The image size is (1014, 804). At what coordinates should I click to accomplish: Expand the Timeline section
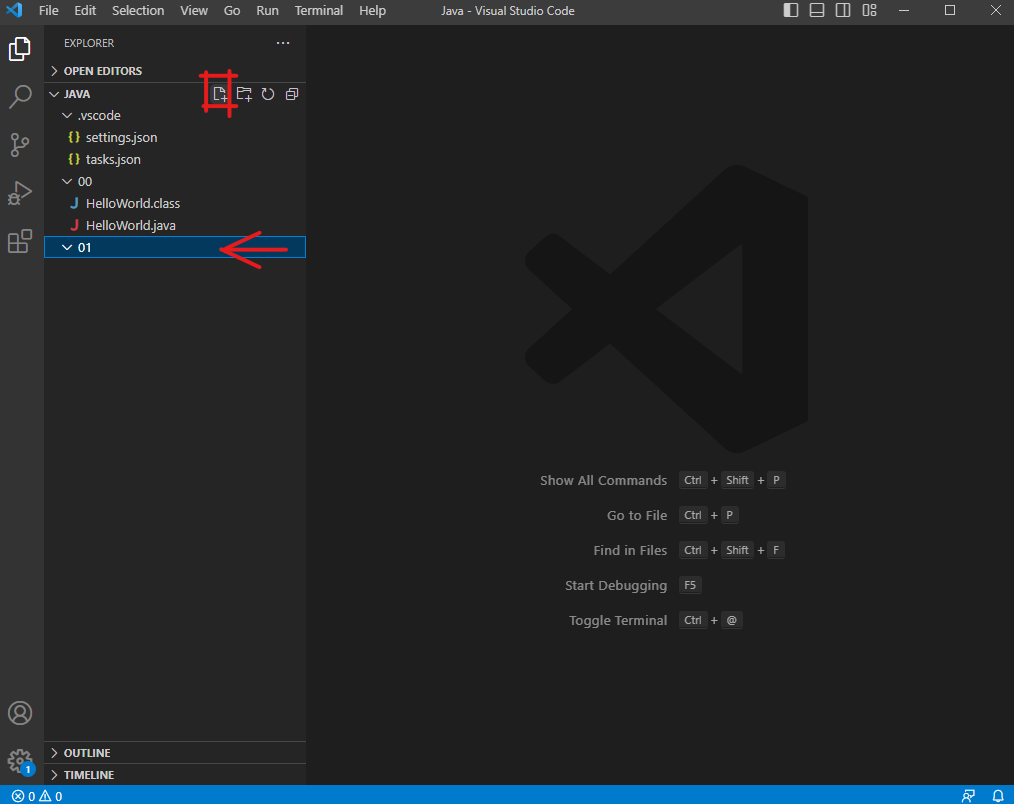click(x=89, y=775)
